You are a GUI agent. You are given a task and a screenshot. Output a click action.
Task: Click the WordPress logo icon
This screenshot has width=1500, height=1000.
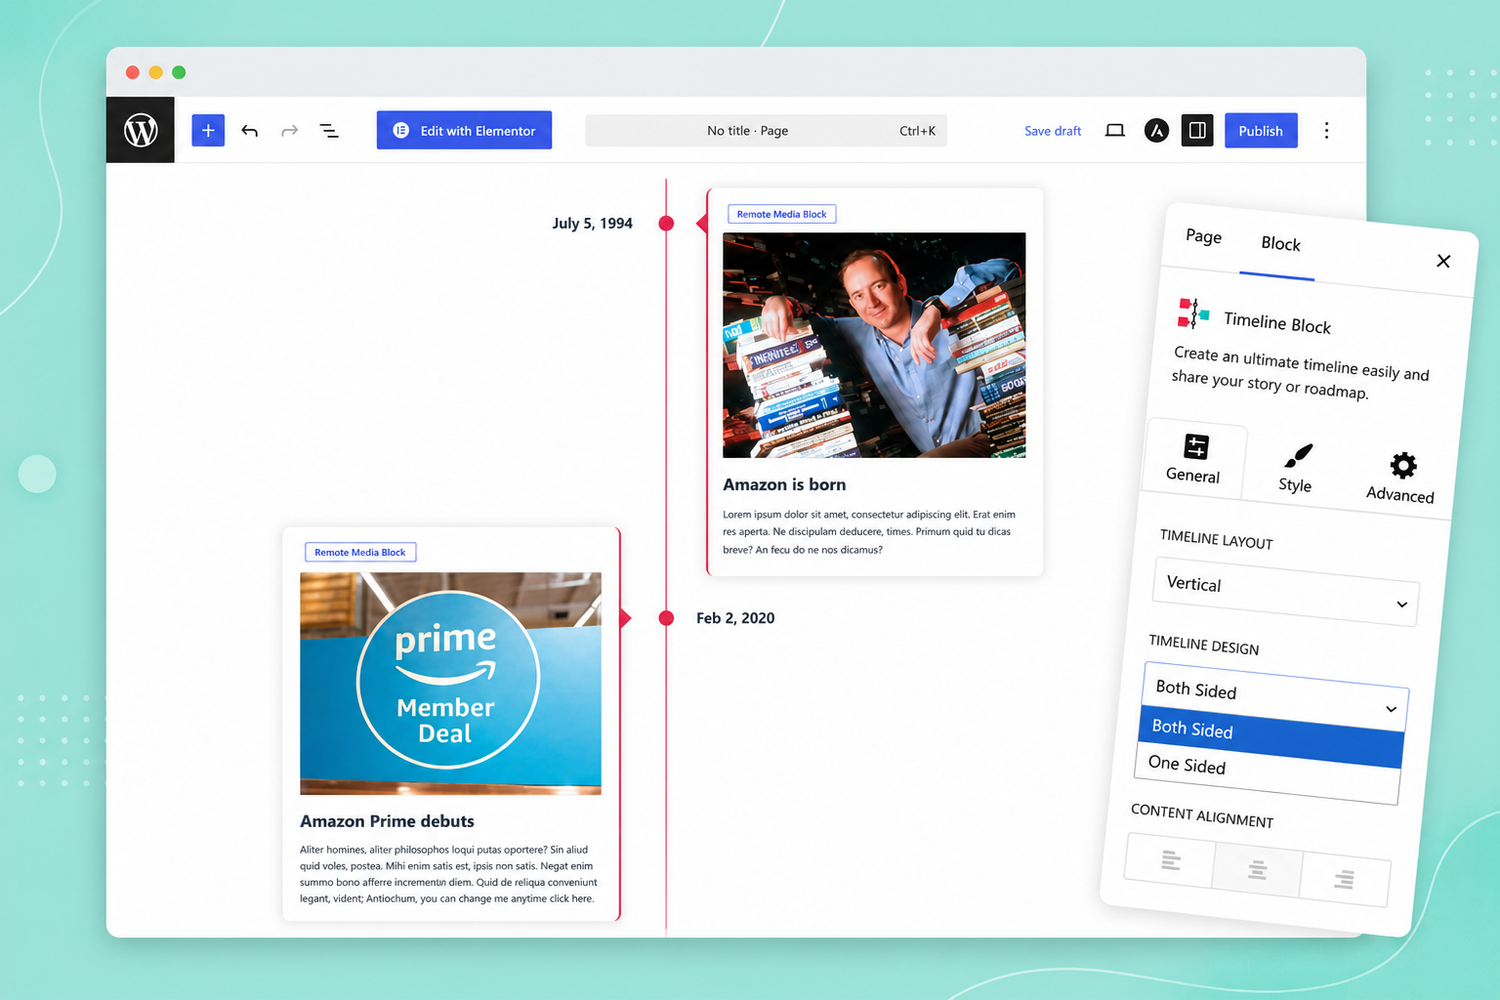(x=141, y=130)
